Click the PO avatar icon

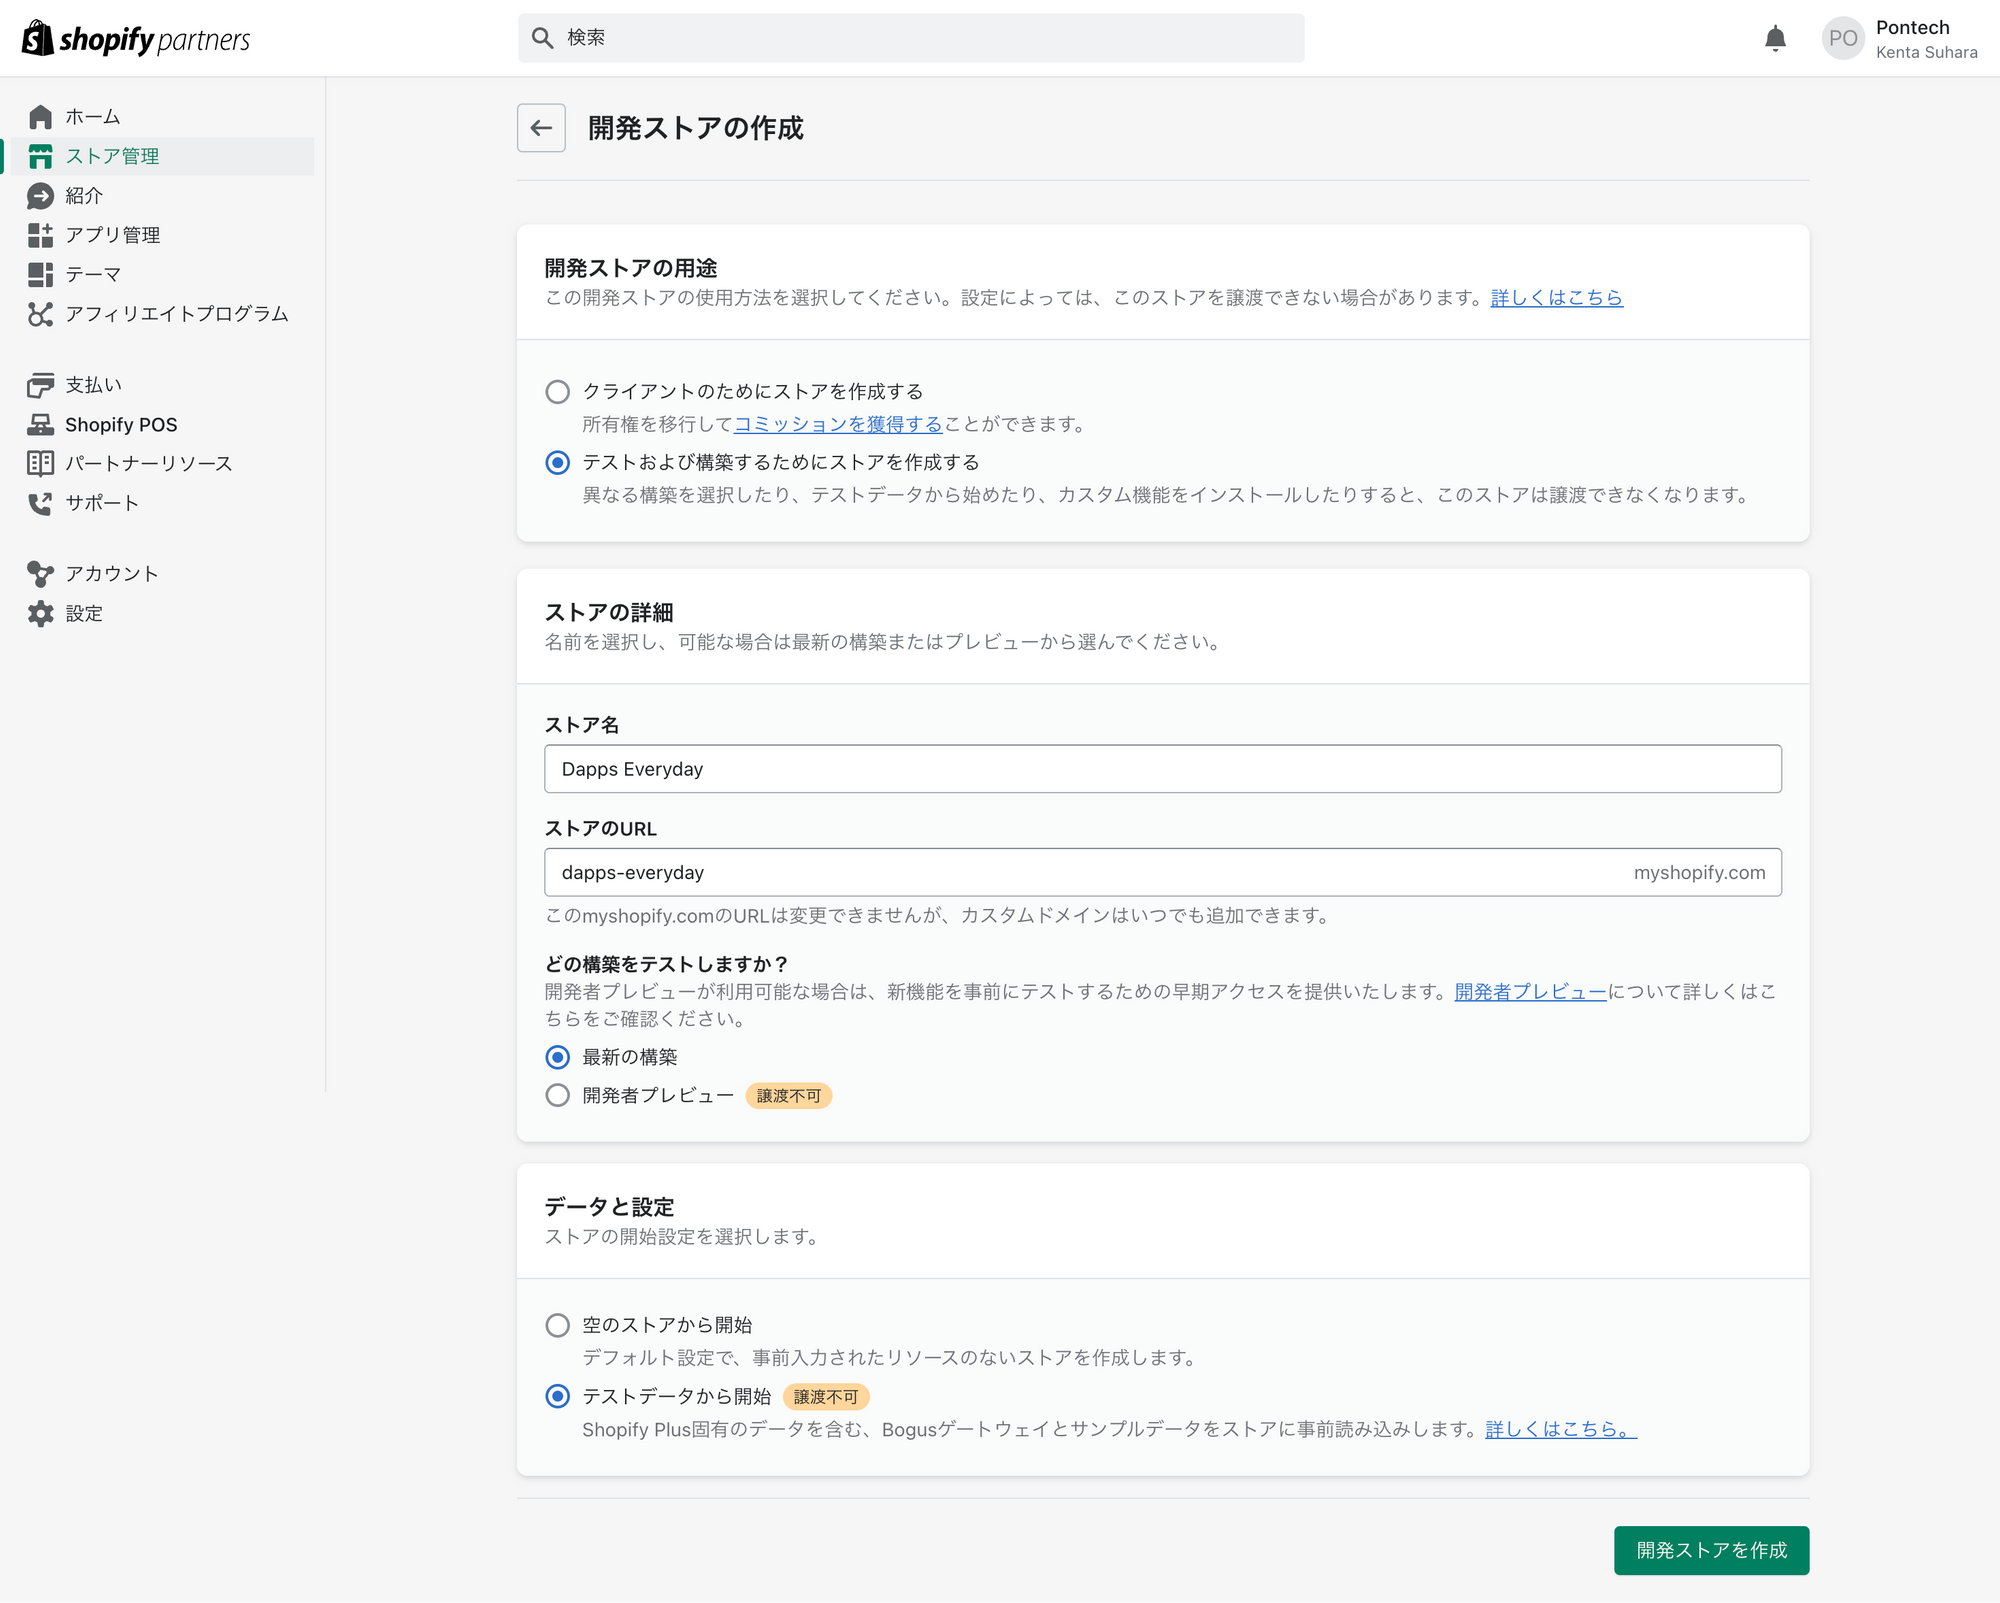(1842, 39)
